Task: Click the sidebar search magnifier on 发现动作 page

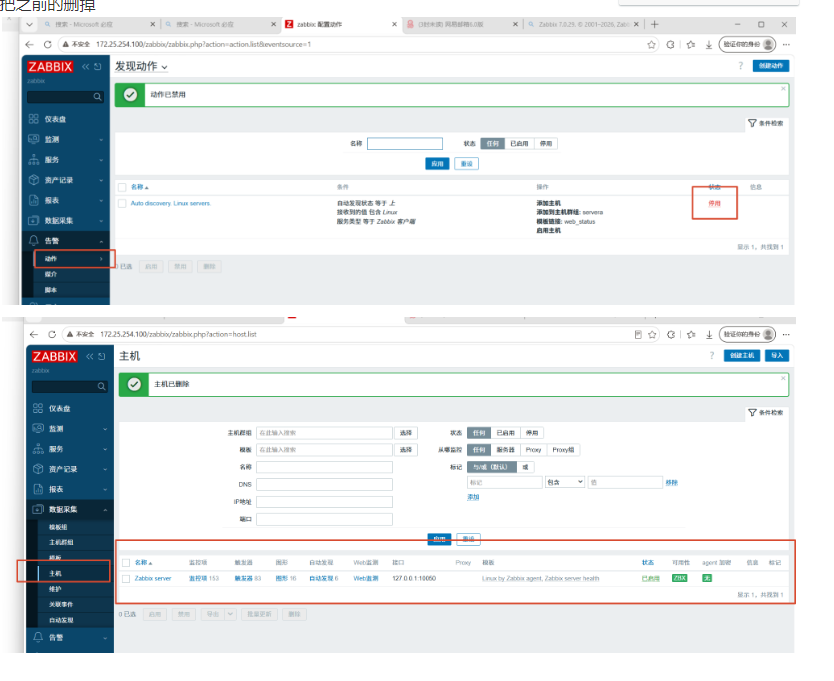Action: (x=97, y=97)
